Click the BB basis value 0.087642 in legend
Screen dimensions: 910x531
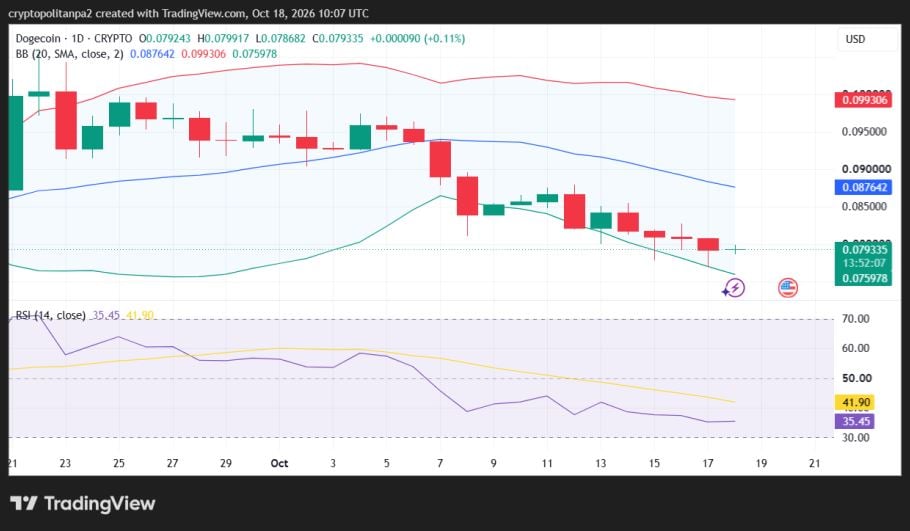coord(152,54)
